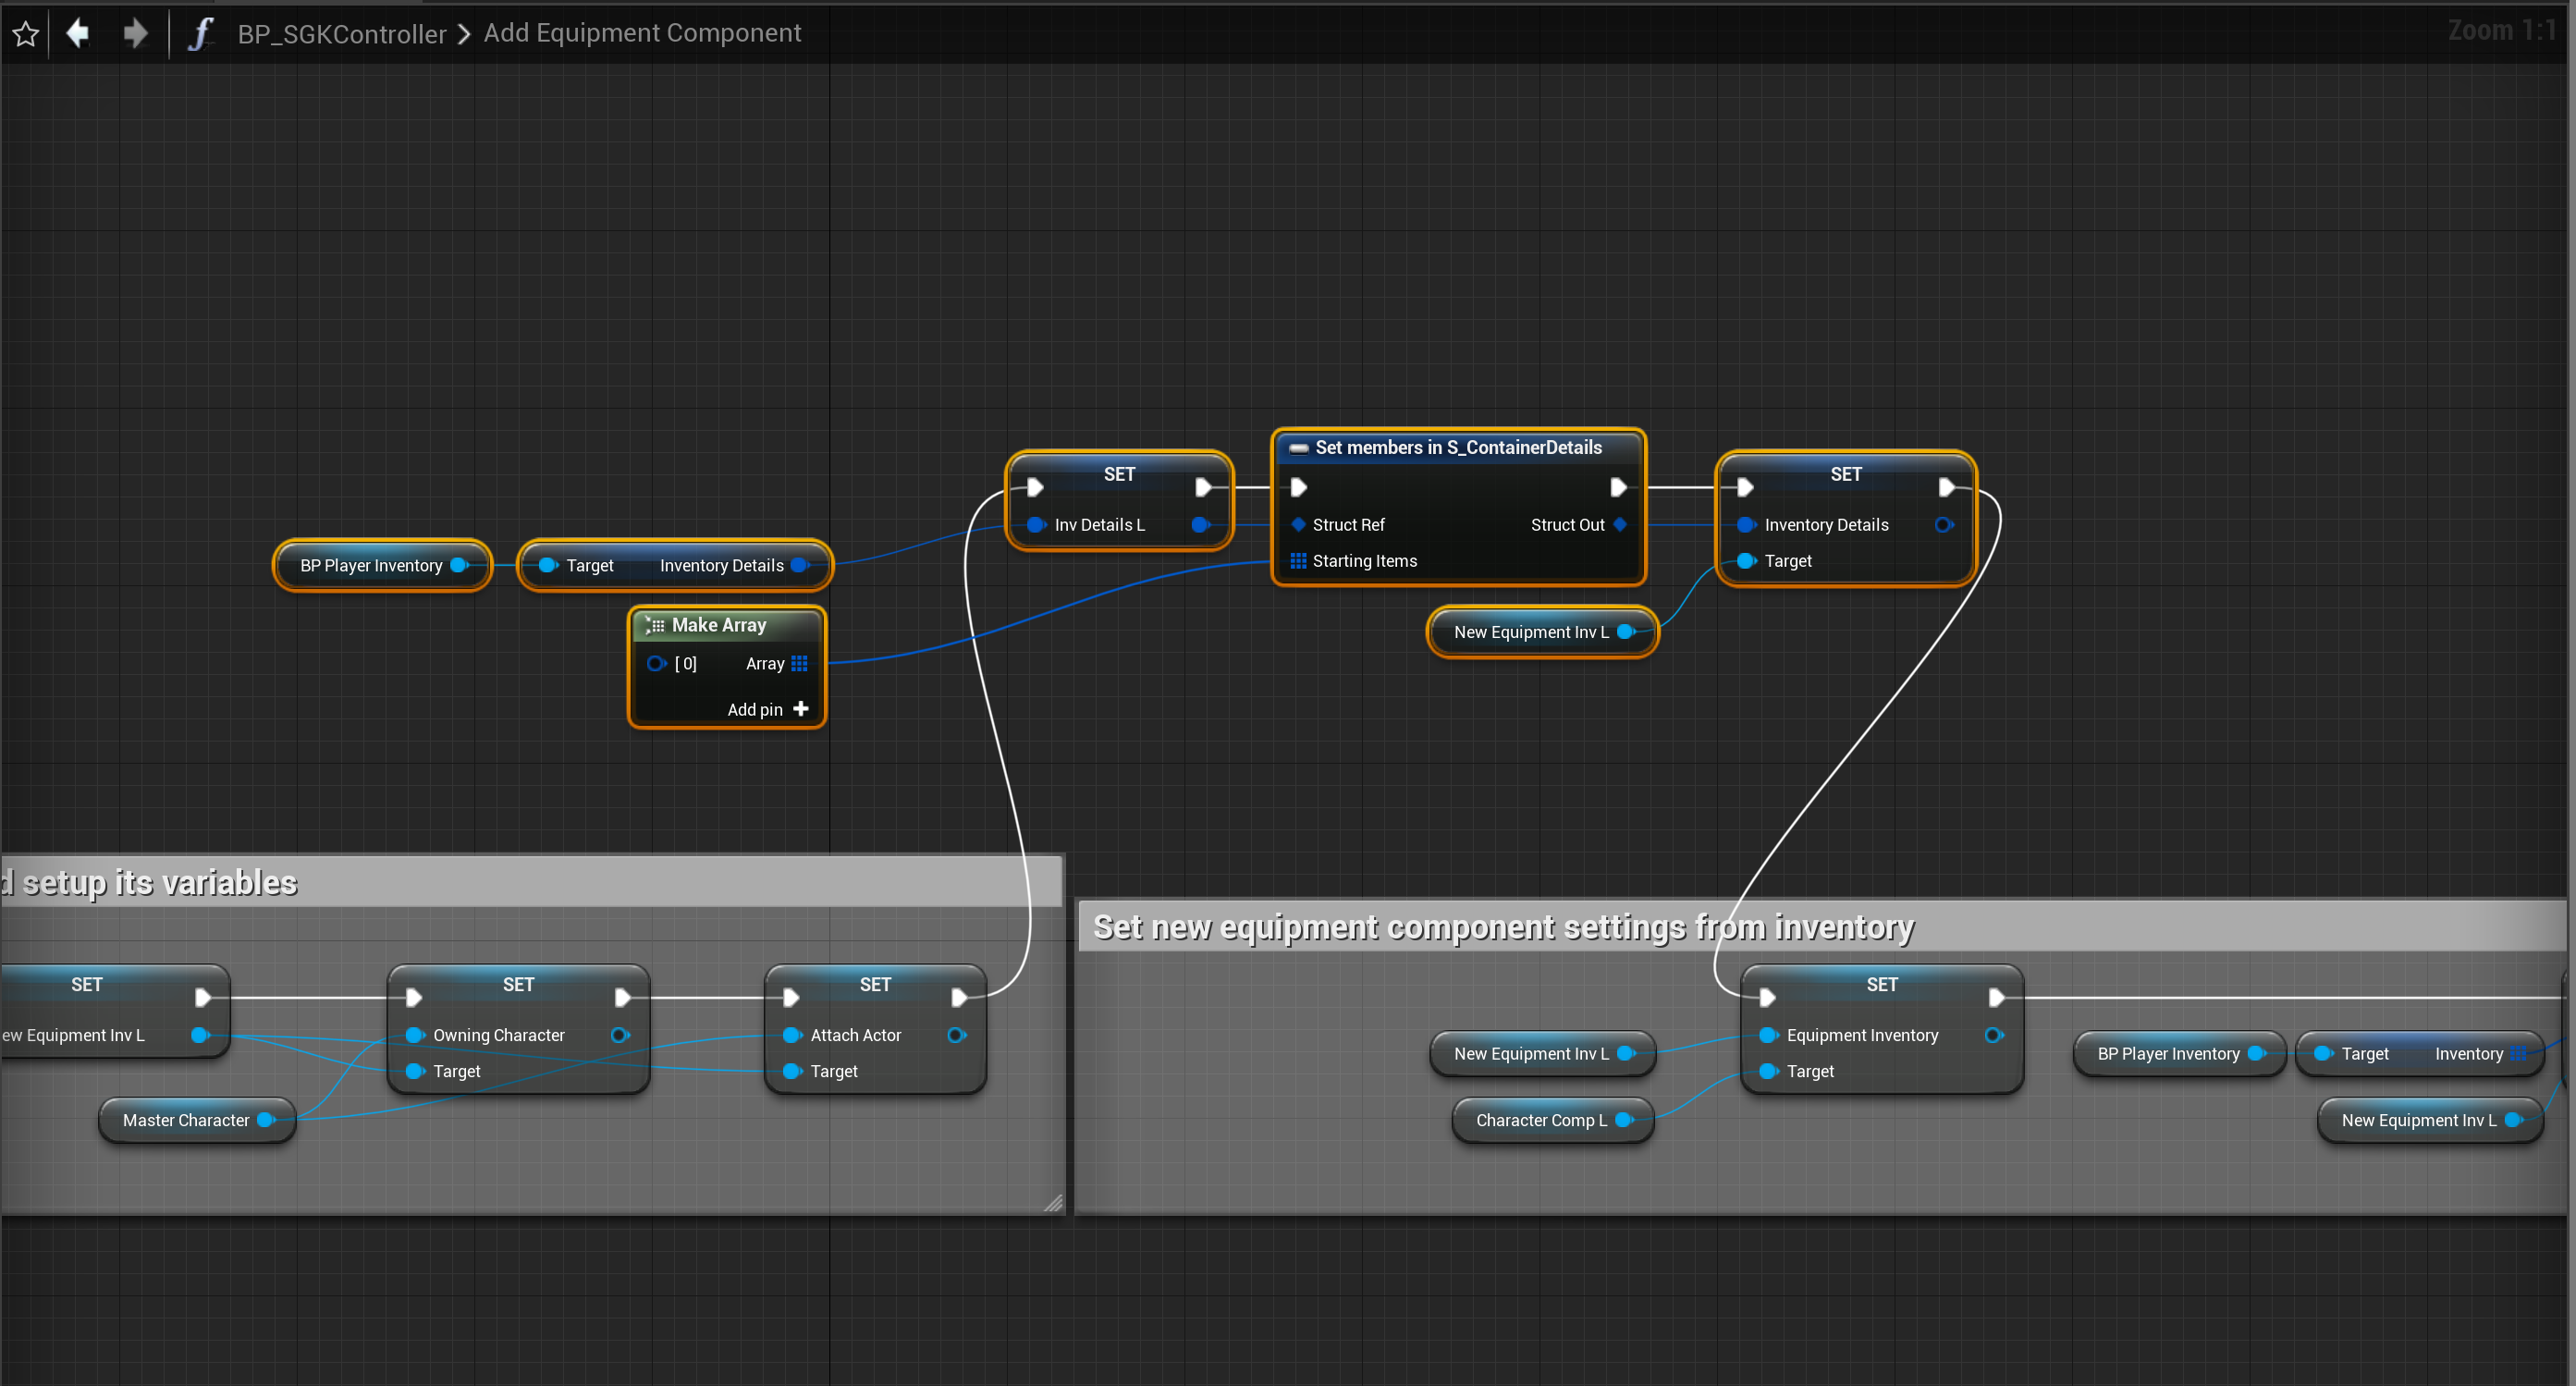This screenshot has width=2576, height=1386.
Task: Click the function f icon in the breadcrumb
Action: 201,34
